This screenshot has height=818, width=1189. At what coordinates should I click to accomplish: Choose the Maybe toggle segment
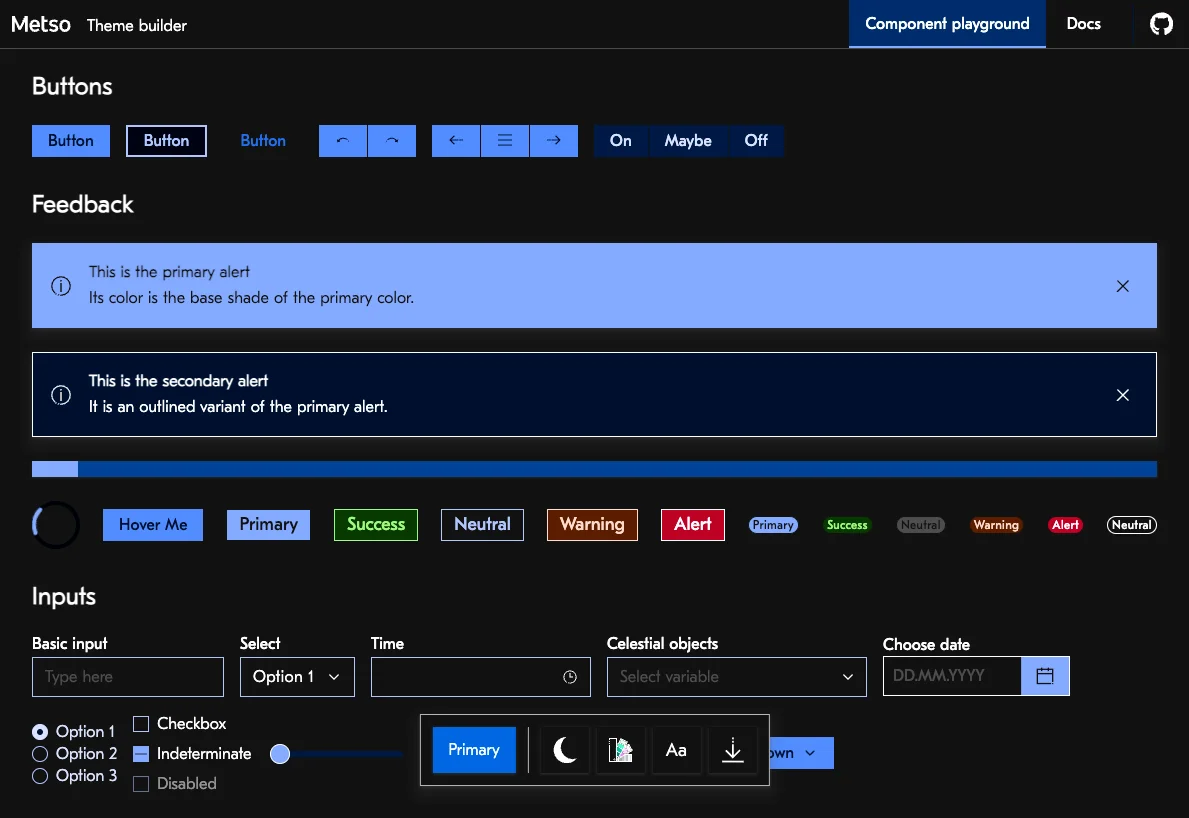pyautogui.click(x=688, y=141)
